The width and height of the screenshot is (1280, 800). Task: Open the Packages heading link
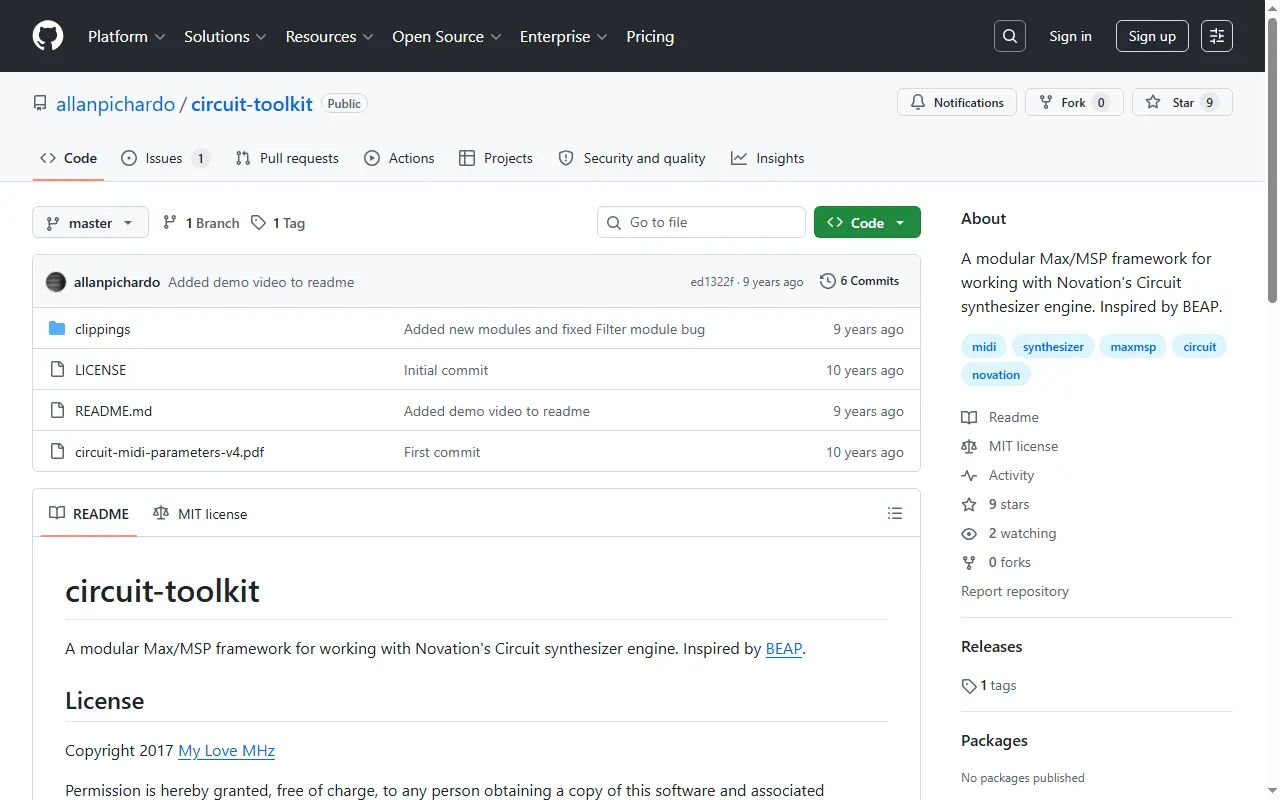(994, 741)
